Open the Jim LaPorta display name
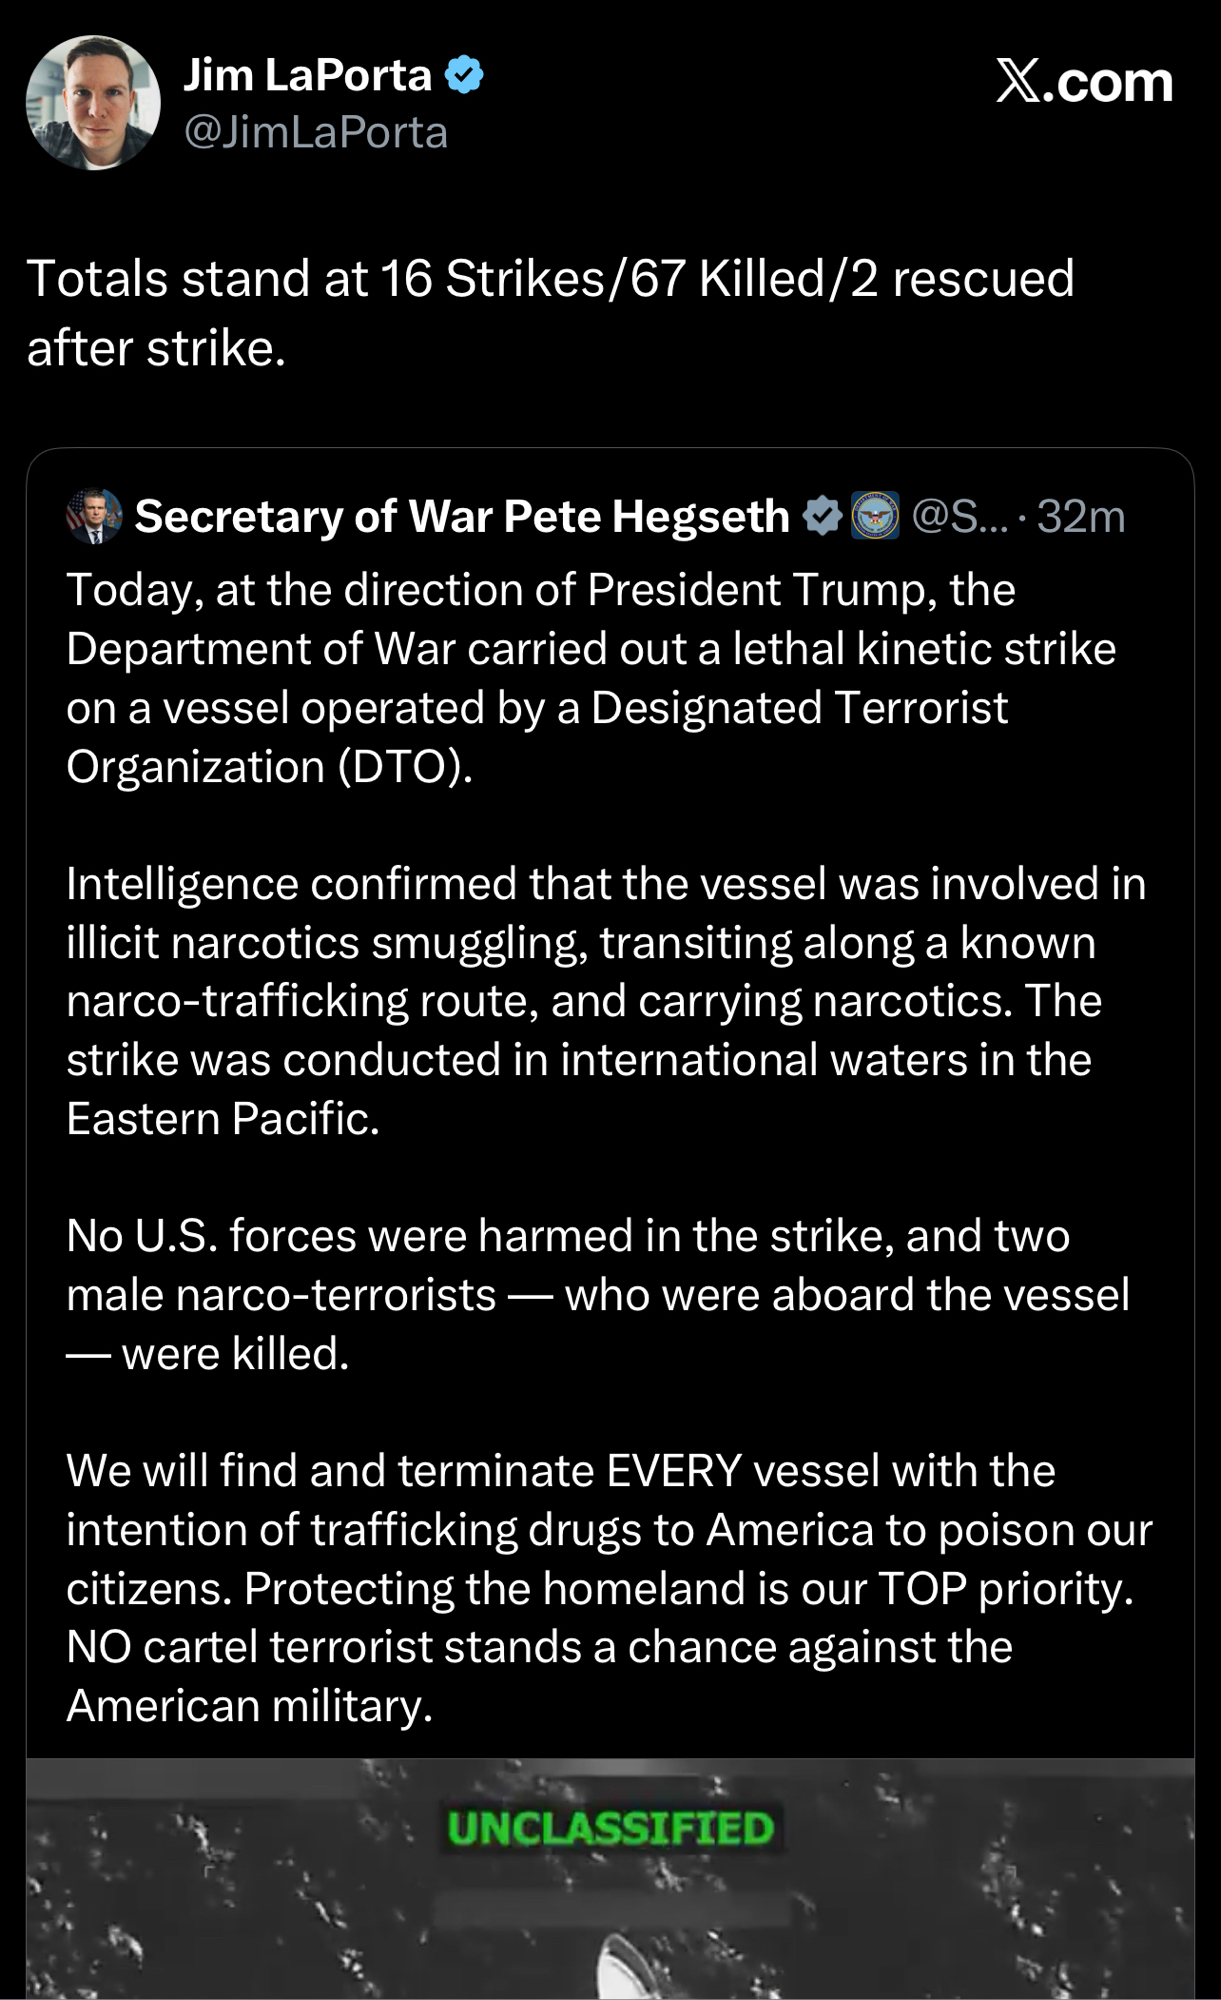1221x2000 pixels. click(307, 75)
